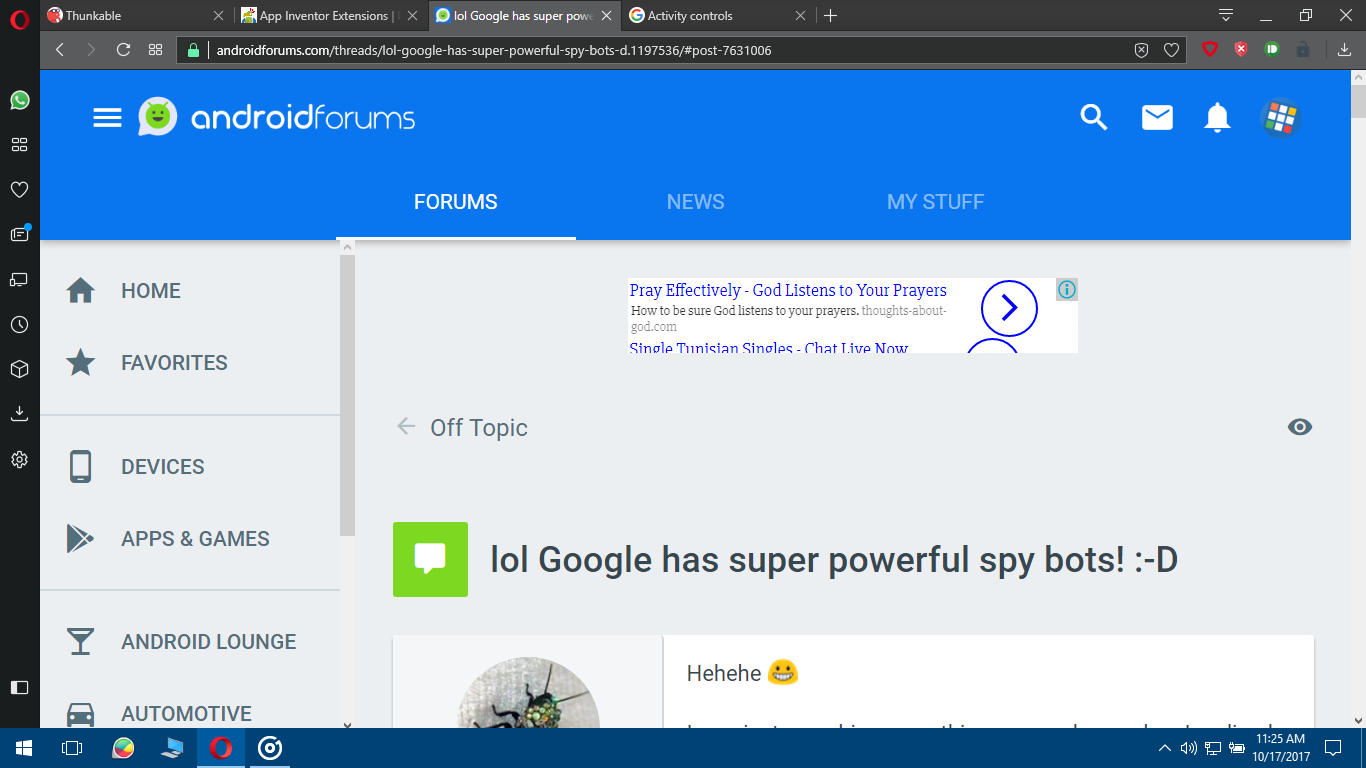1366x768 pixels.
Task: Click the address bar URL
Action: click(x=494, y=50)
